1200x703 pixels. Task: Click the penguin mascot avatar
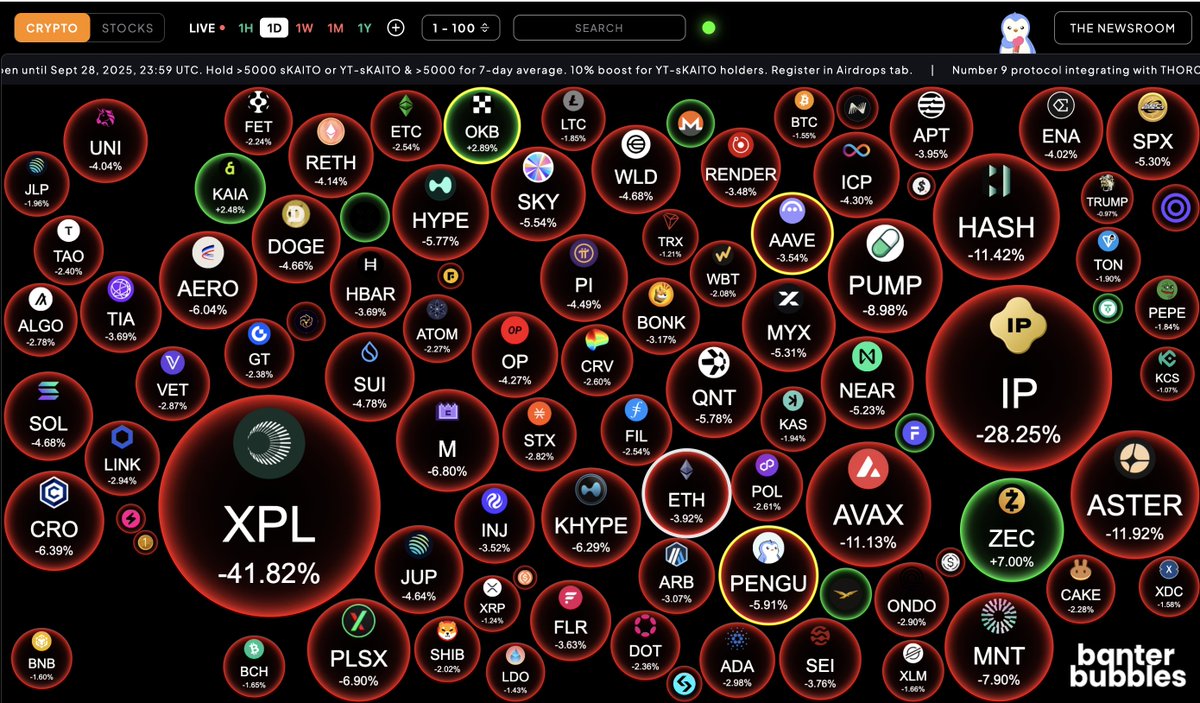pyautogui.click(x=1017, y=32)
